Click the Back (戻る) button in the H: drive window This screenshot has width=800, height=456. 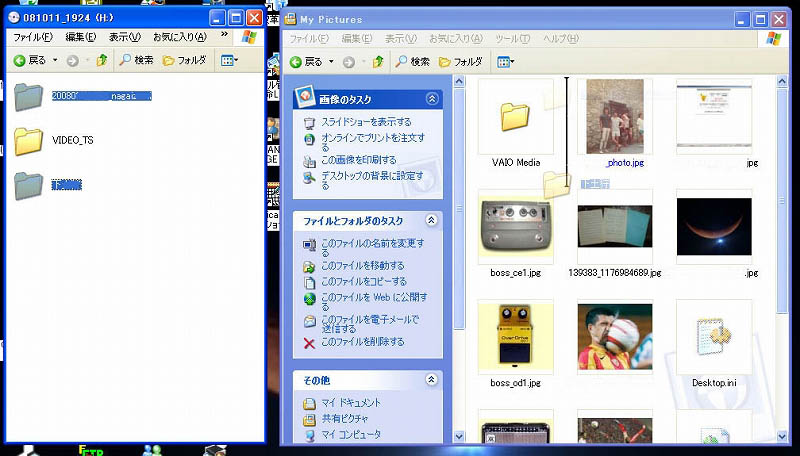[x=30, y=60]
